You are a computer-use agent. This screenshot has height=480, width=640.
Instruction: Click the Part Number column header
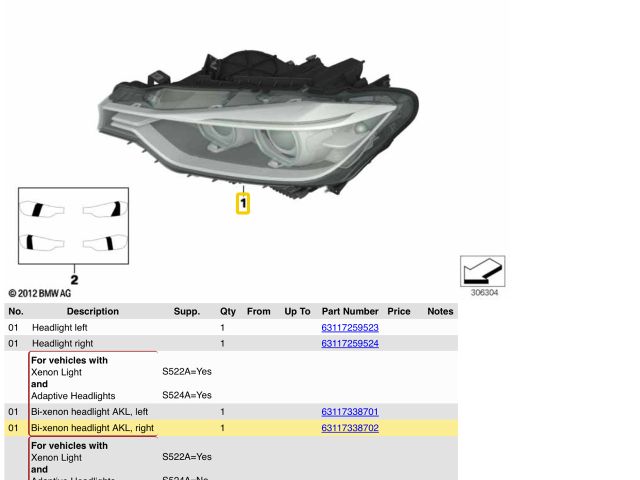(350, 312)
